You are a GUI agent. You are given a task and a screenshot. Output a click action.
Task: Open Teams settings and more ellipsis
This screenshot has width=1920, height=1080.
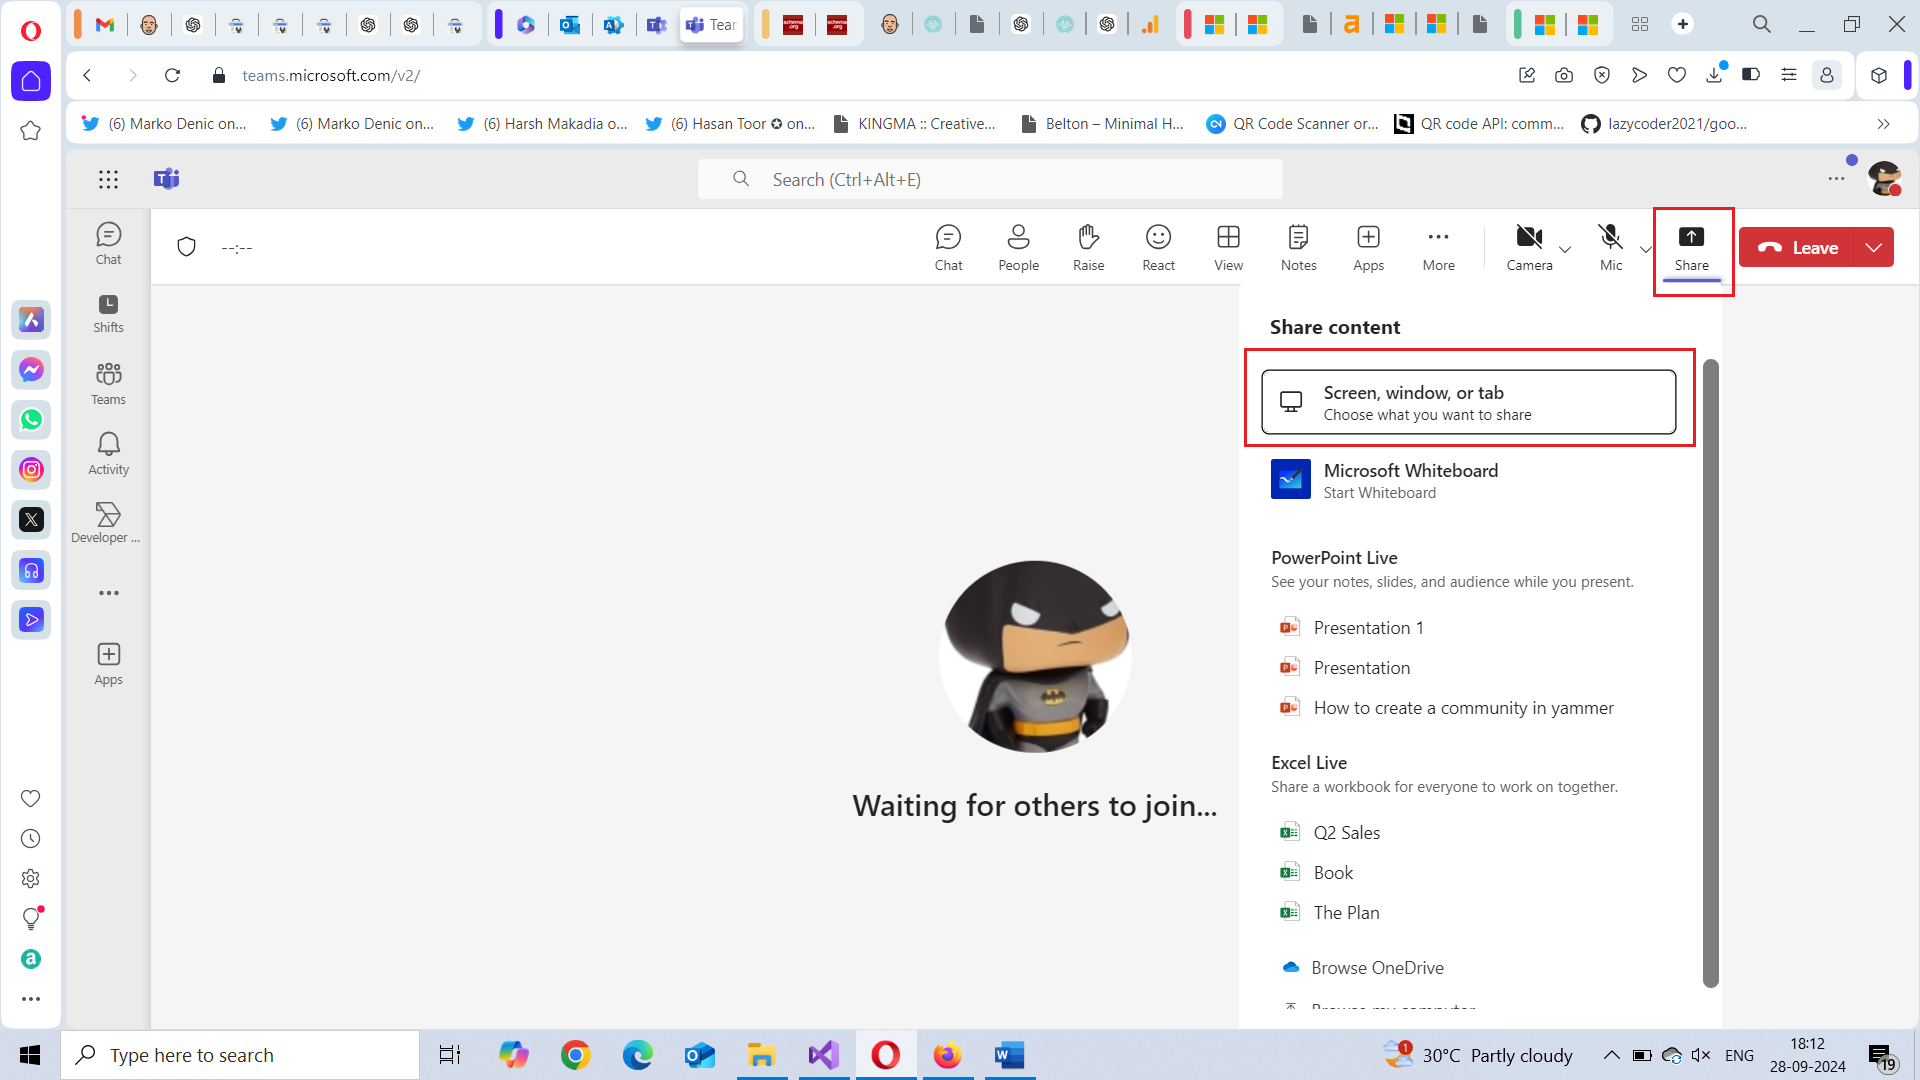1836,179
